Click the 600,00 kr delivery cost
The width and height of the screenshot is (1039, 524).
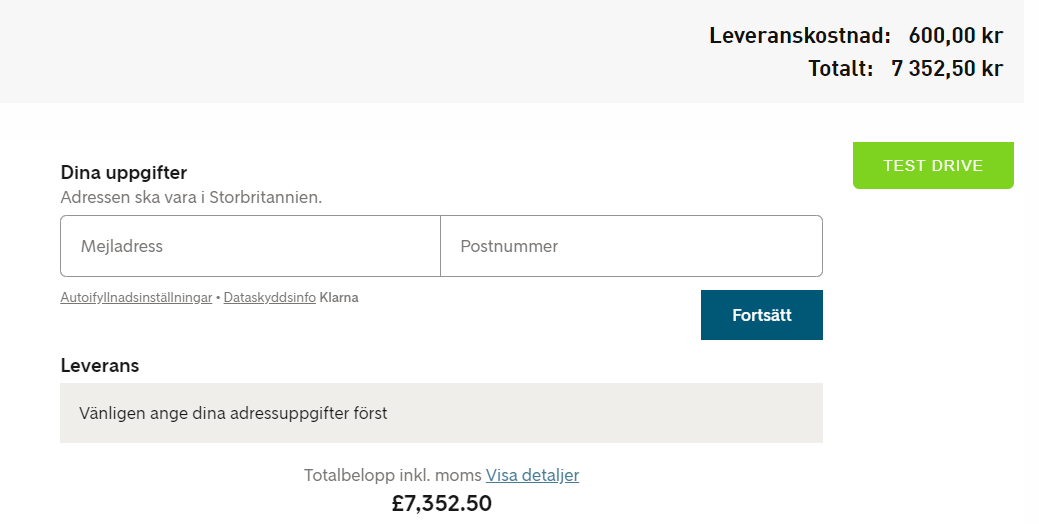click(x=955, y=36)
